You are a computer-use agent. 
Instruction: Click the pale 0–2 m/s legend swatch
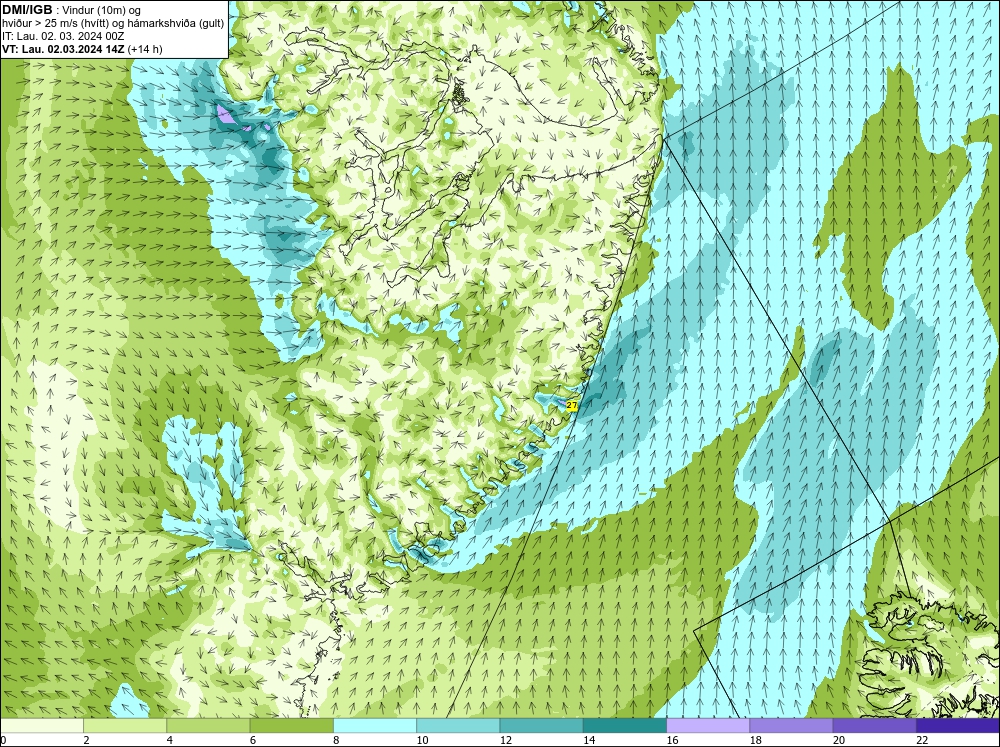(x=41, y=726)
